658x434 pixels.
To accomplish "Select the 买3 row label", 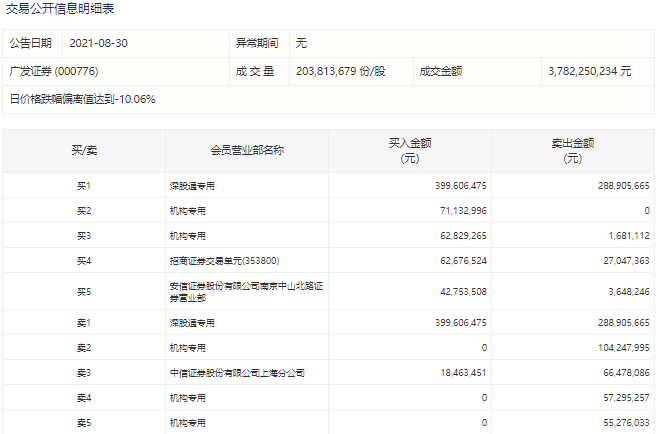I will (84, 236).
